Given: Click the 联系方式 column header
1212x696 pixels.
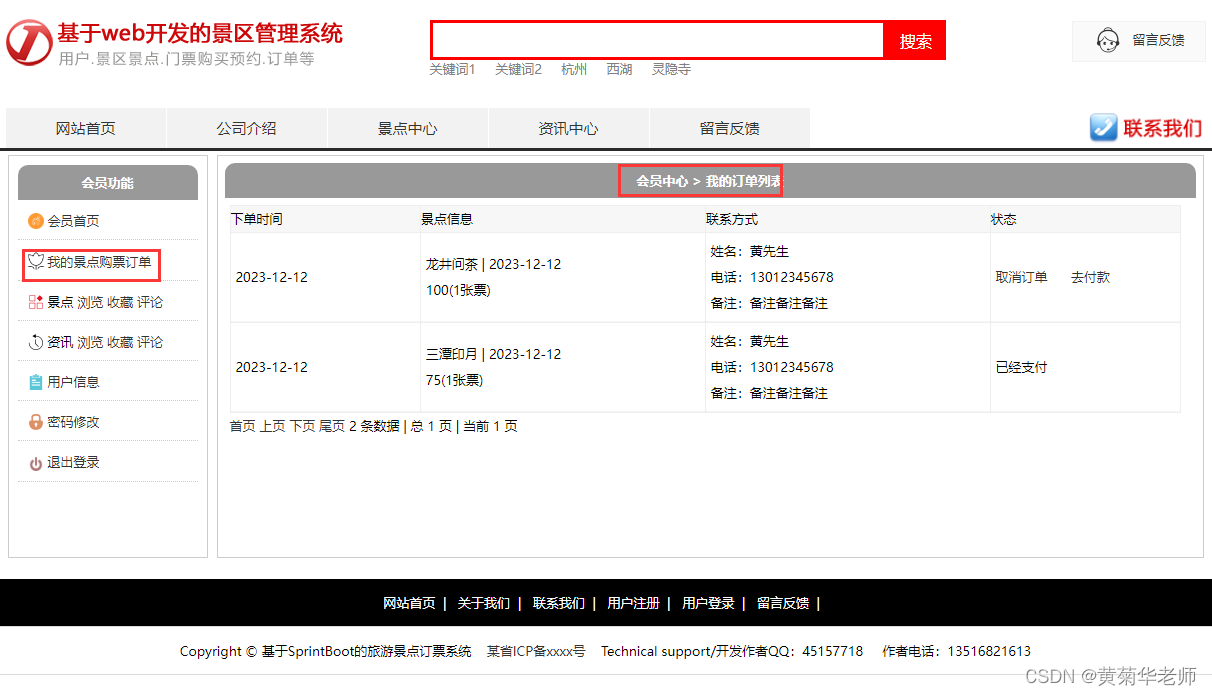Looking at the screenshot, I should tap(732, 219).
